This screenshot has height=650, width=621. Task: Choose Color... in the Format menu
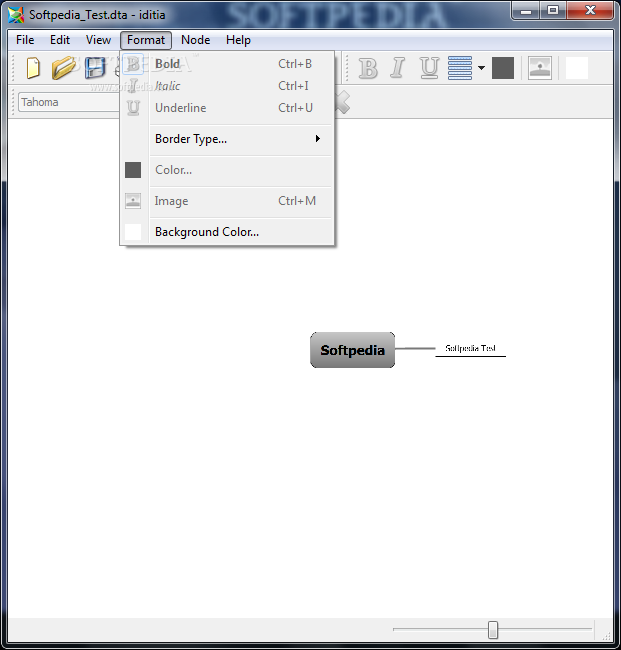pyautogui.click(x=227, y=170)
